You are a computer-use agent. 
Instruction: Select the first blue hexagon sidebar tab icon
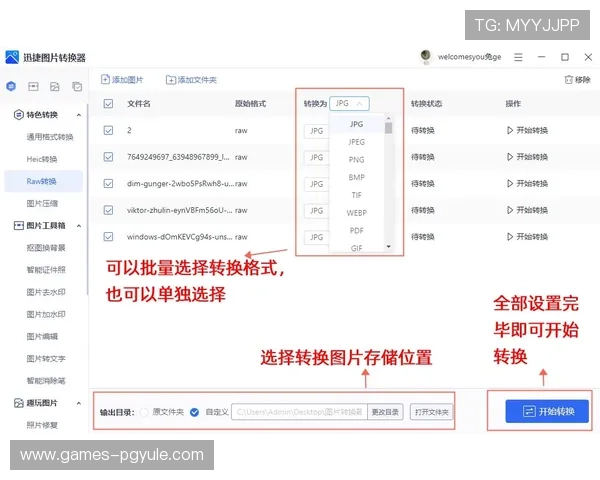point(11,87)
